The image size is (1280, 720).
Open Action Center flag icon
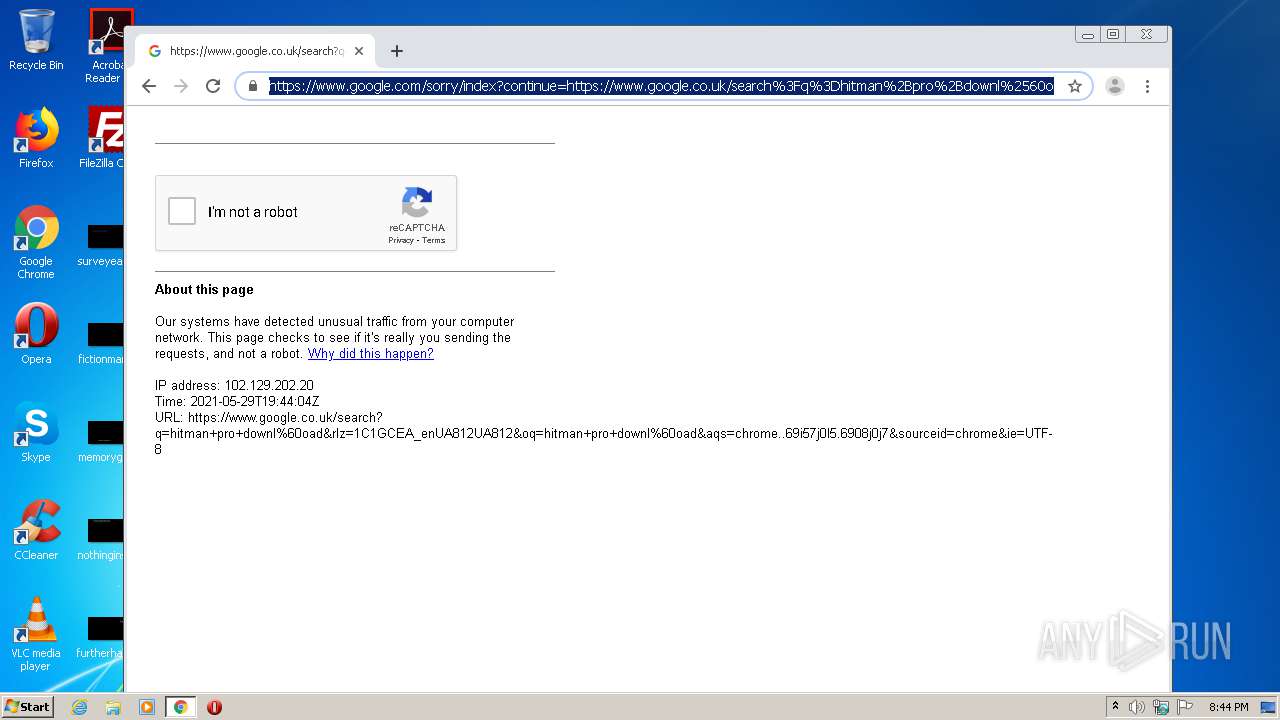click(1185, 707)
